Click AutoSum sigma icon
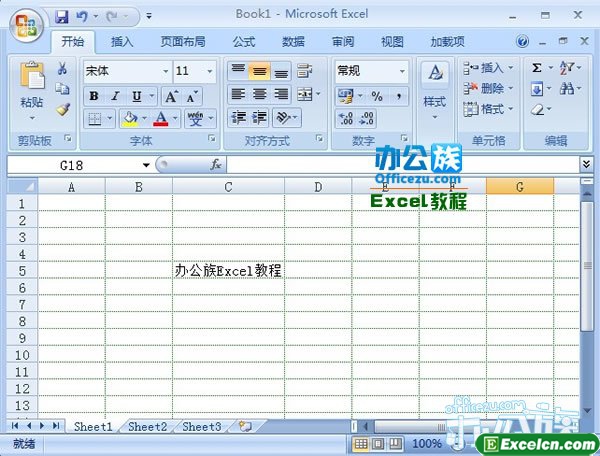The height and width of the screenshot is (456, 600). [x=536, y=68]
